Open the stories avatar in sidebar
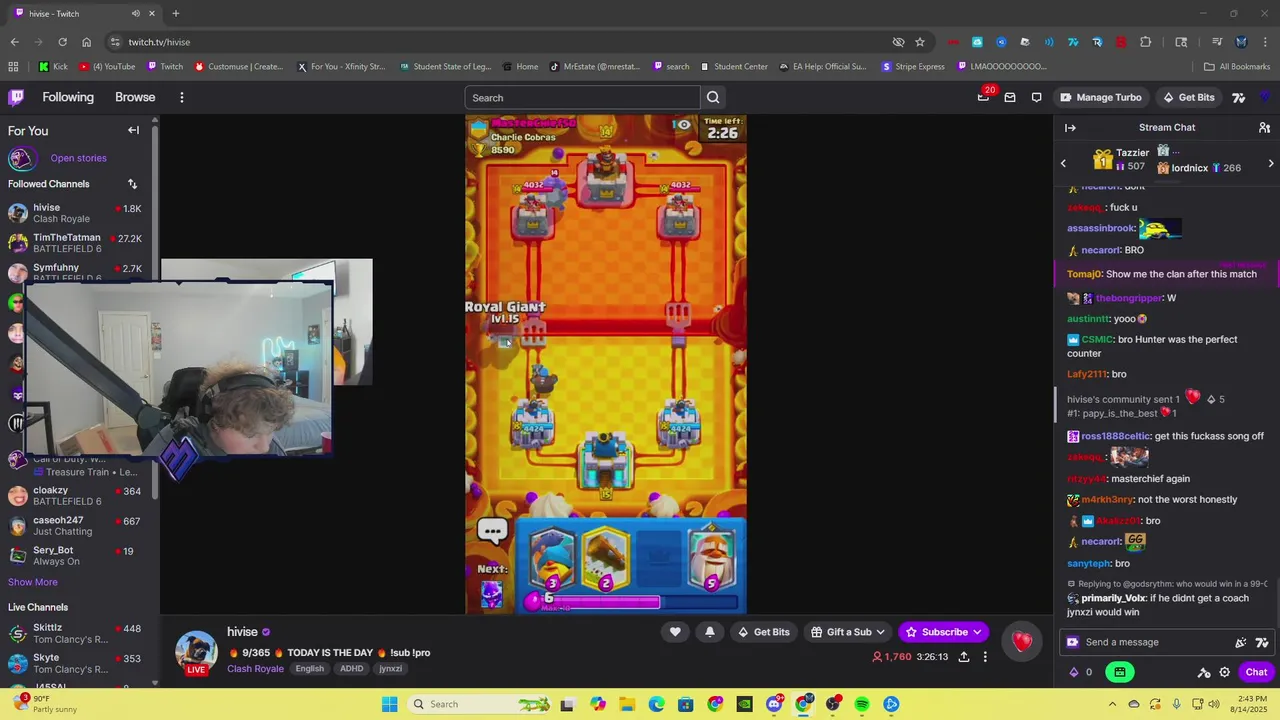The image size is (1280, 720). (x=21, y=158)
